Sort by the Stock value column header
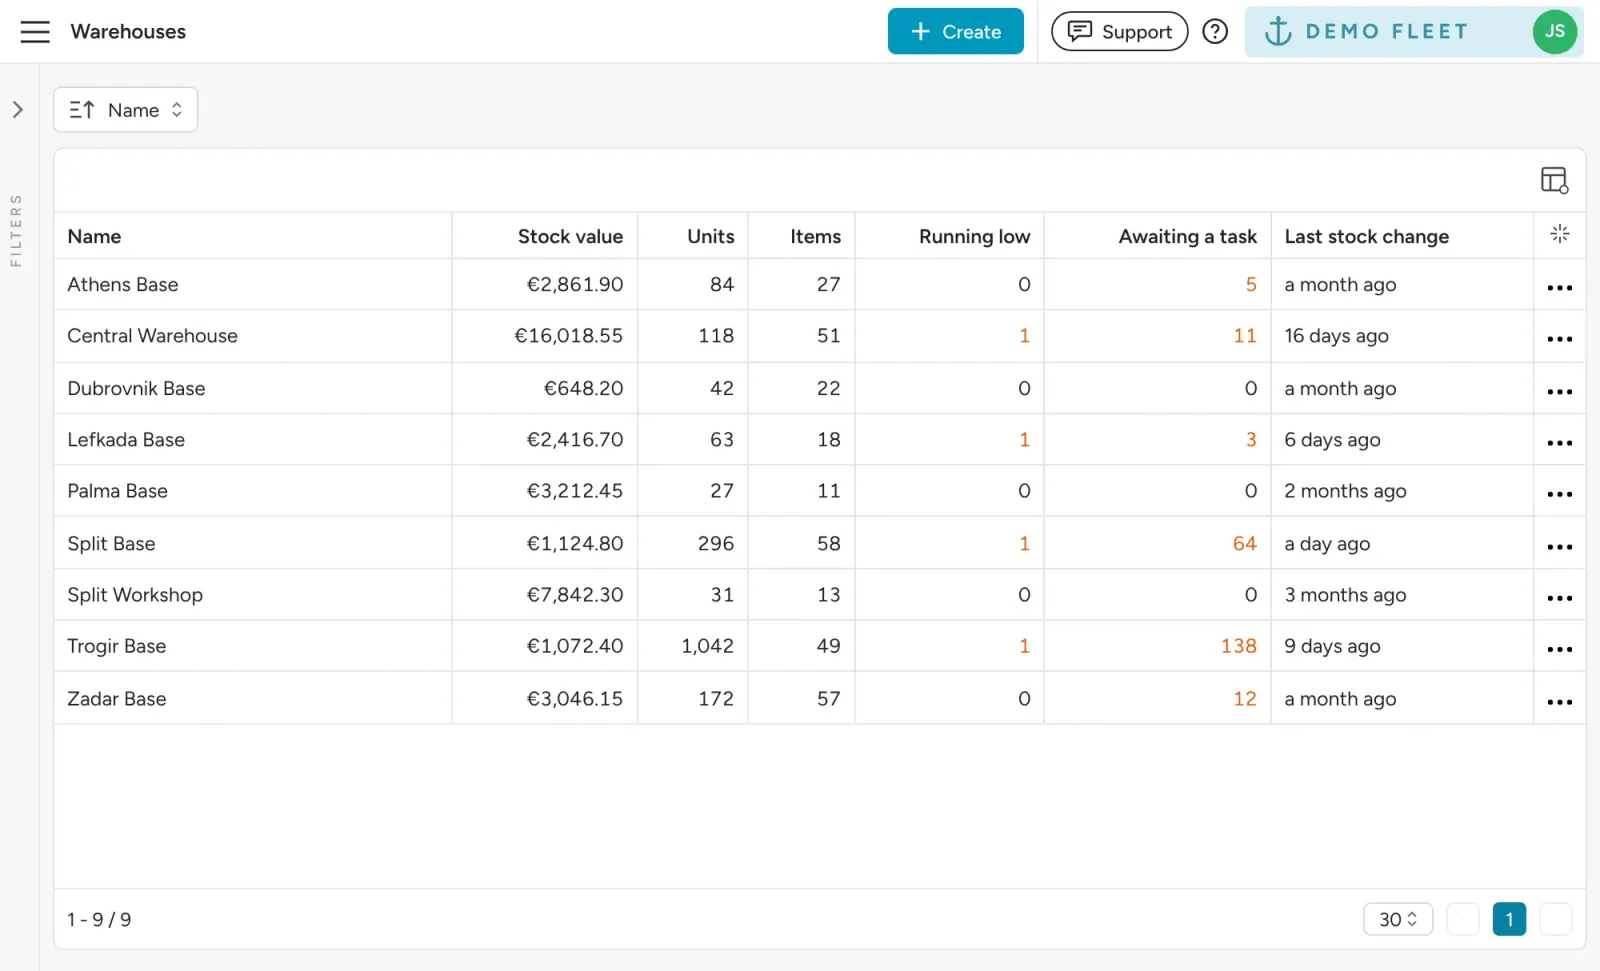The width and height of the screenshot is (1600, 971). [x=570, y=236]
